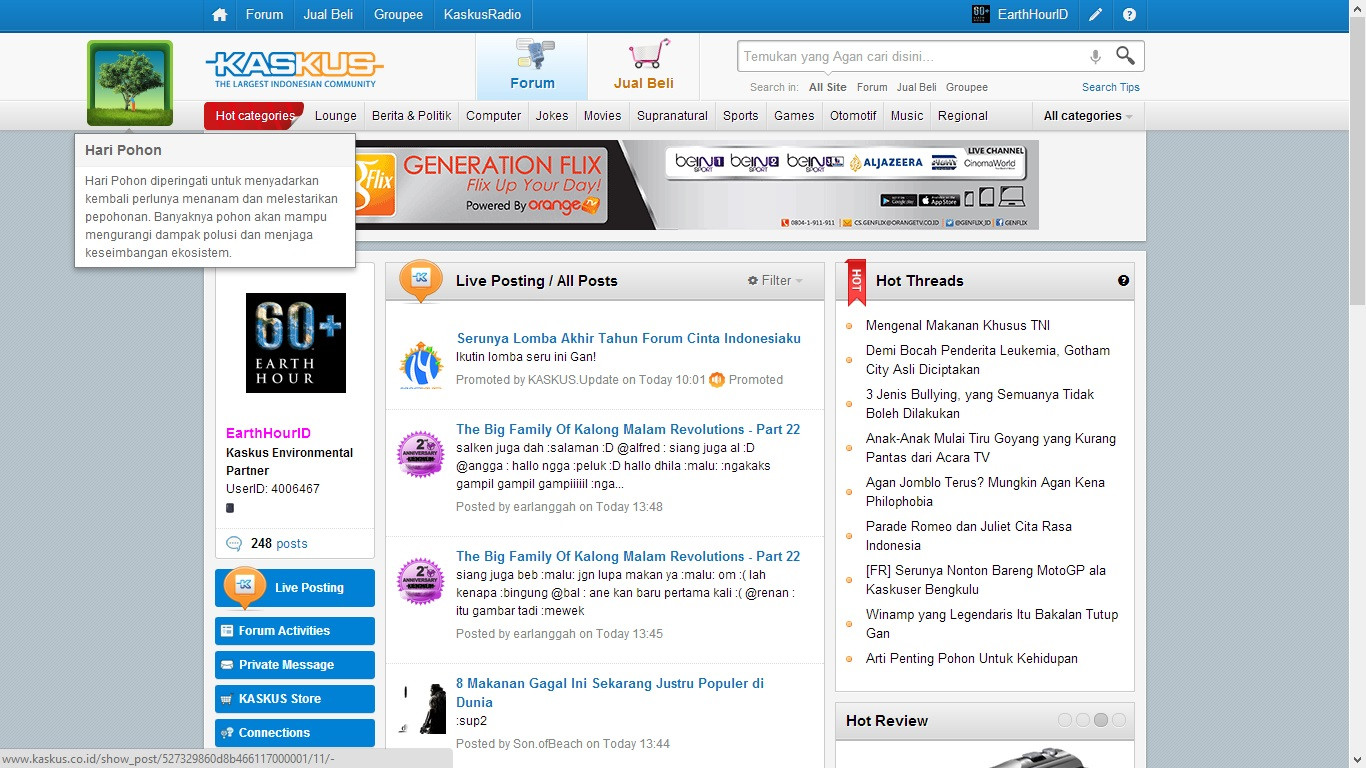Image resolution: width=1366 pixels, height=768 pixels.
Task: Select the Groupee search scope option
Action: point(966,88)
